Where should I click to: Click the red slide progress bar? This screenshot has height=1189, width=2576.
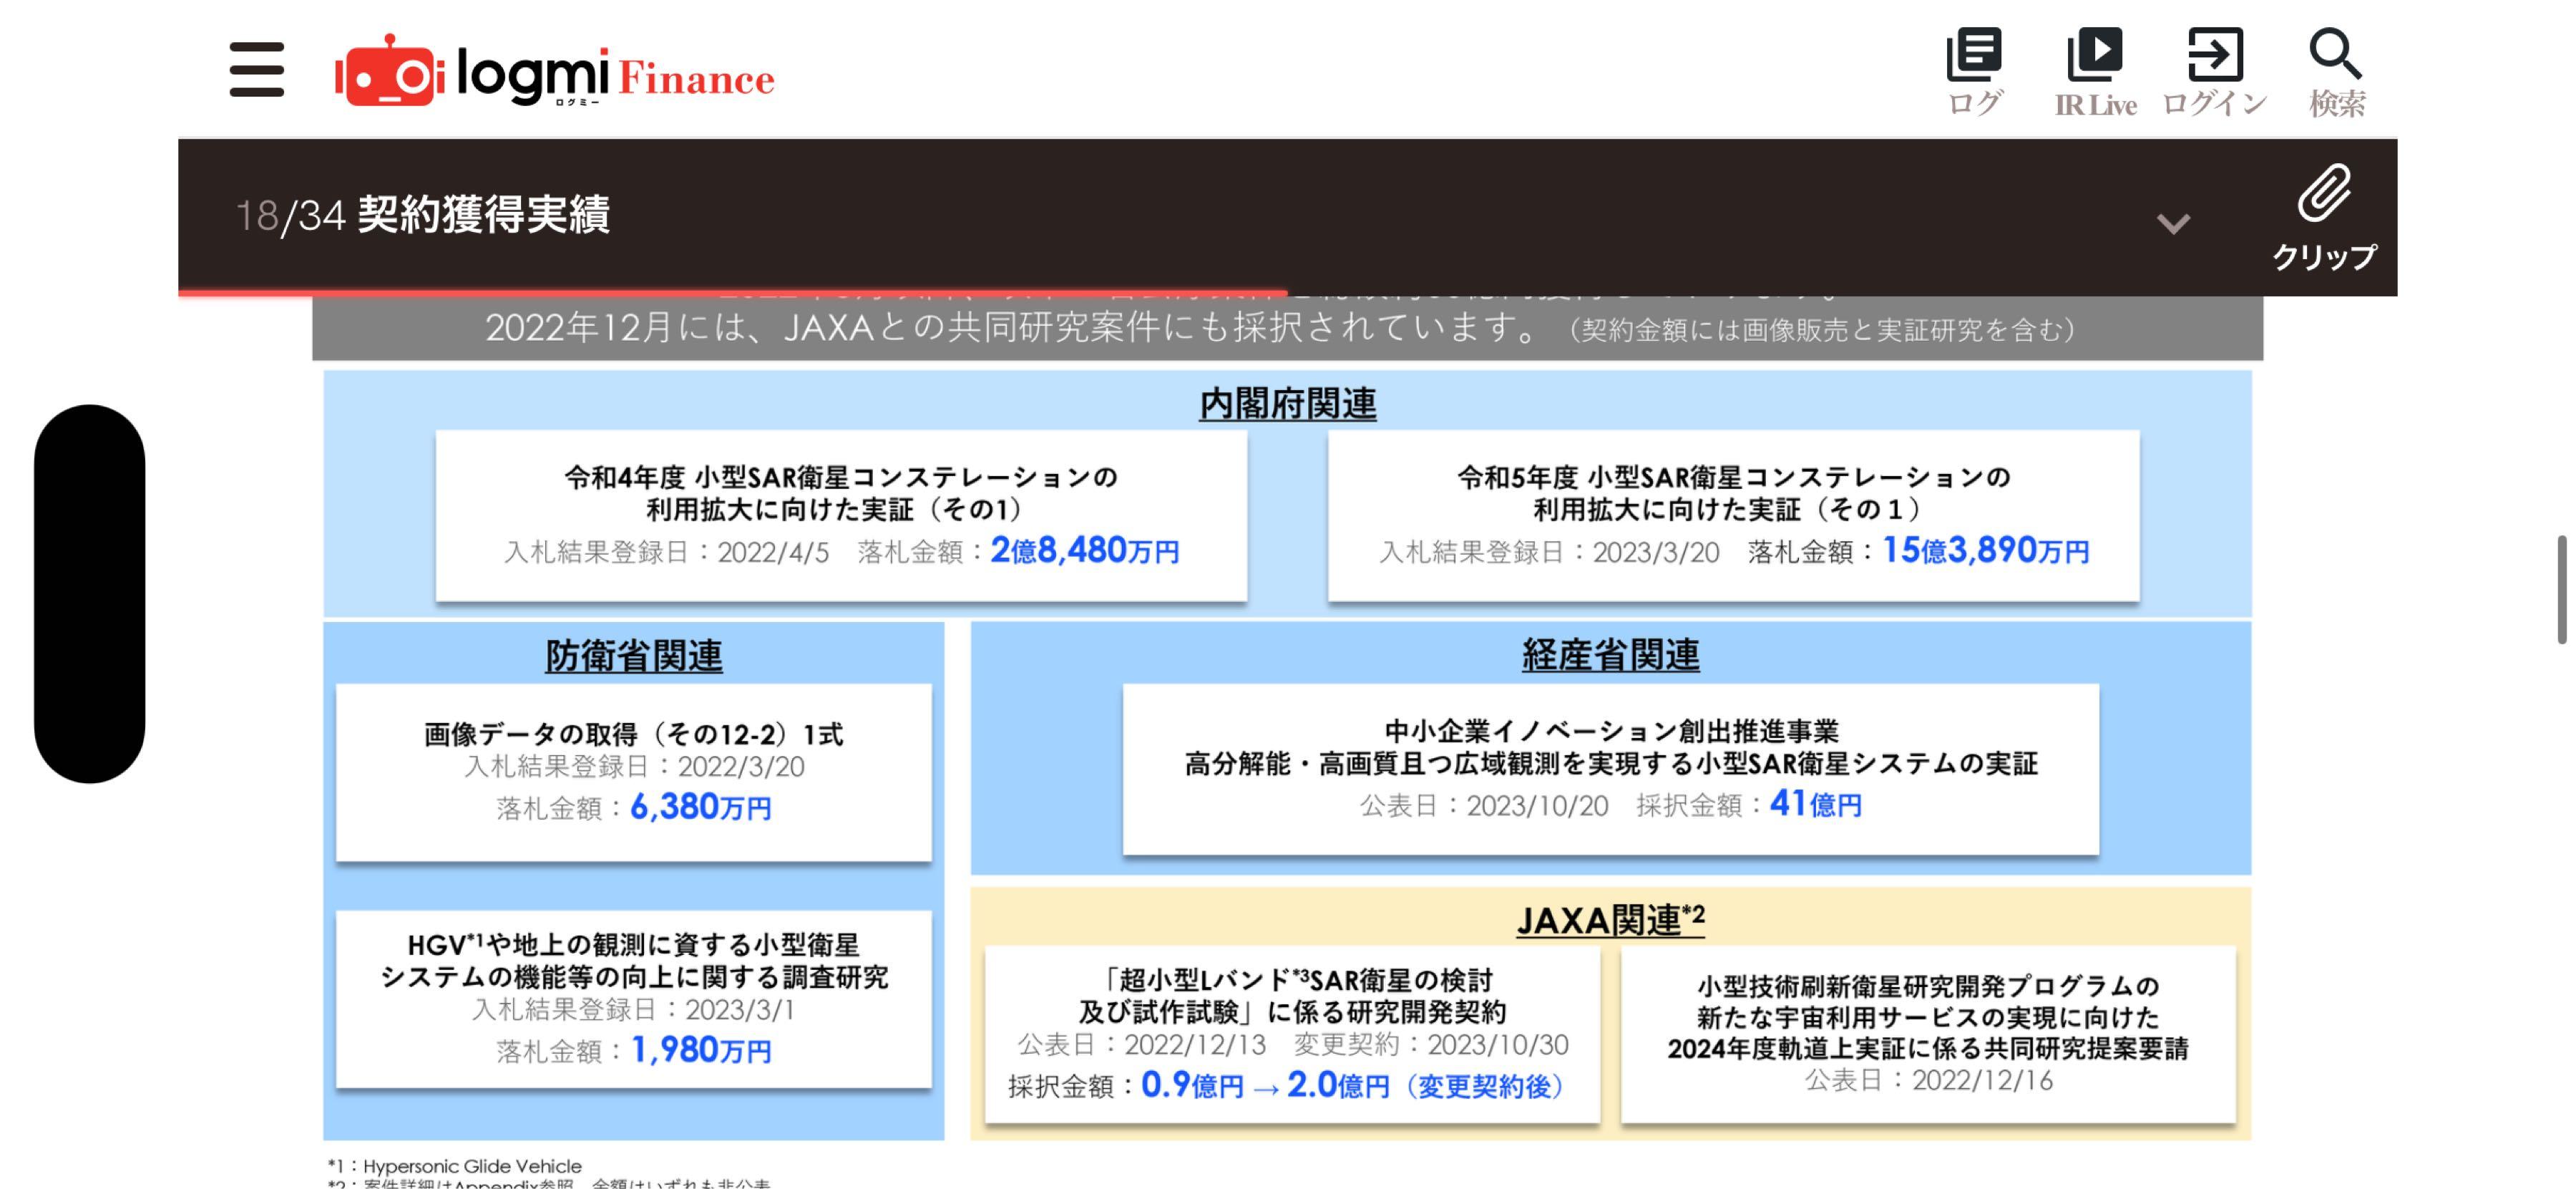[730, 292]
